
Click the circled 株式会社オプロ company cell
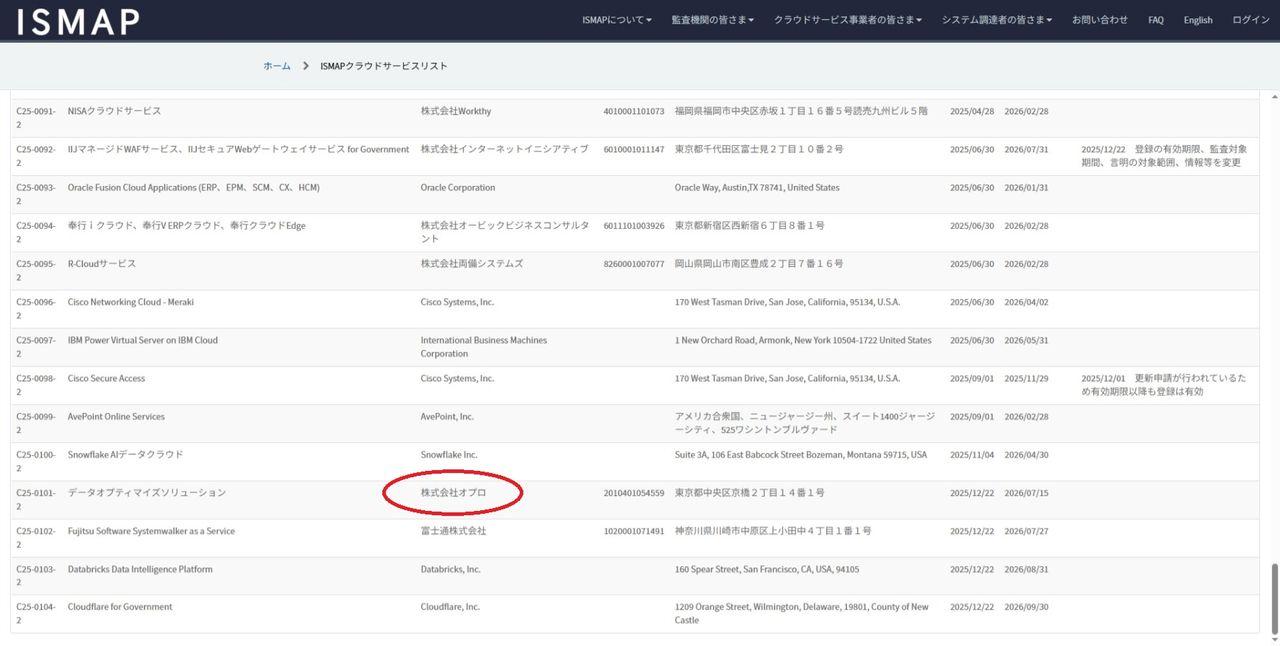point(453,493)
